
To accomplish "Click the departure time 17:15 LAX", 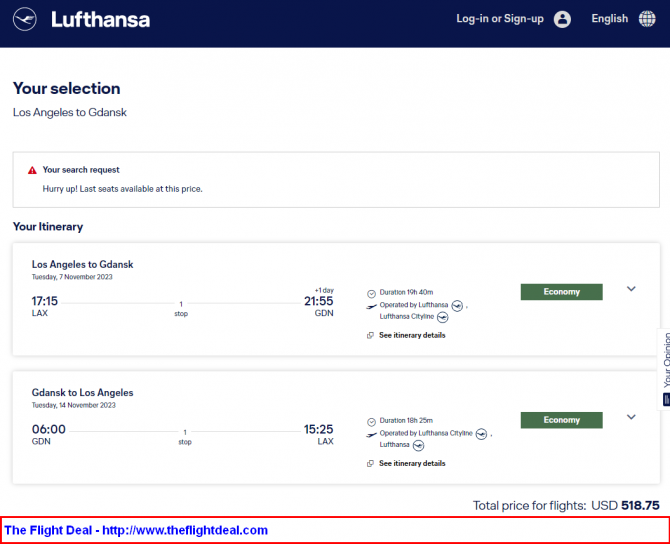I will (x=44, y=306).
